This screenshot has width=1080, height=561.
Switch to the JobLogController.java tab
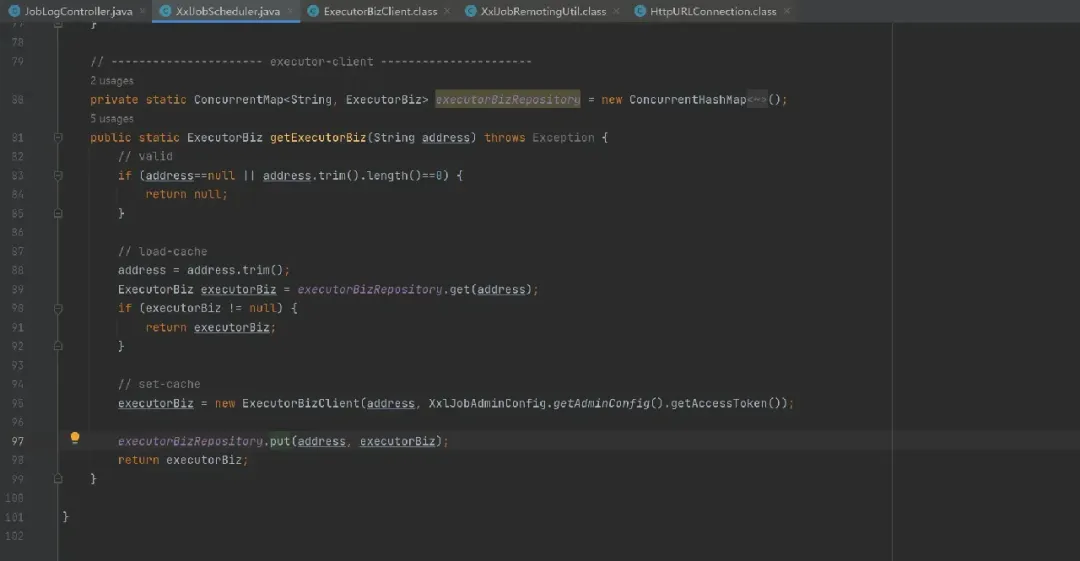point(70,11)
